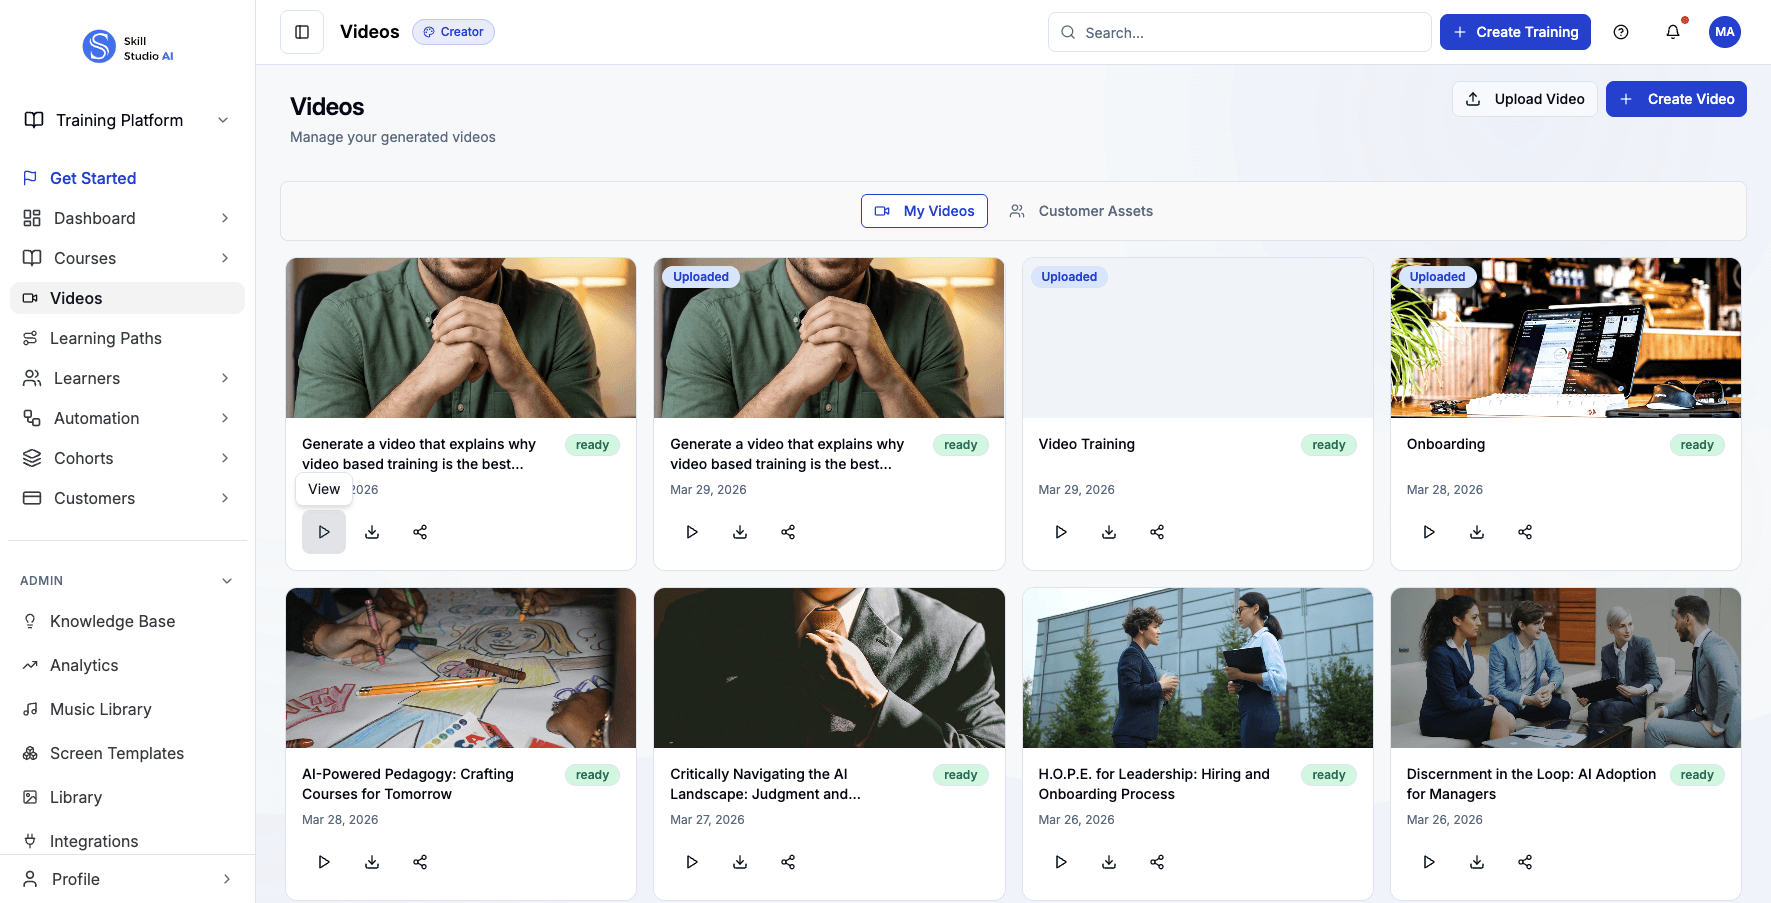Screen dimensions: 1771x903
Task: Download the AI-Powered Pedagogy video
Action: 372,862
